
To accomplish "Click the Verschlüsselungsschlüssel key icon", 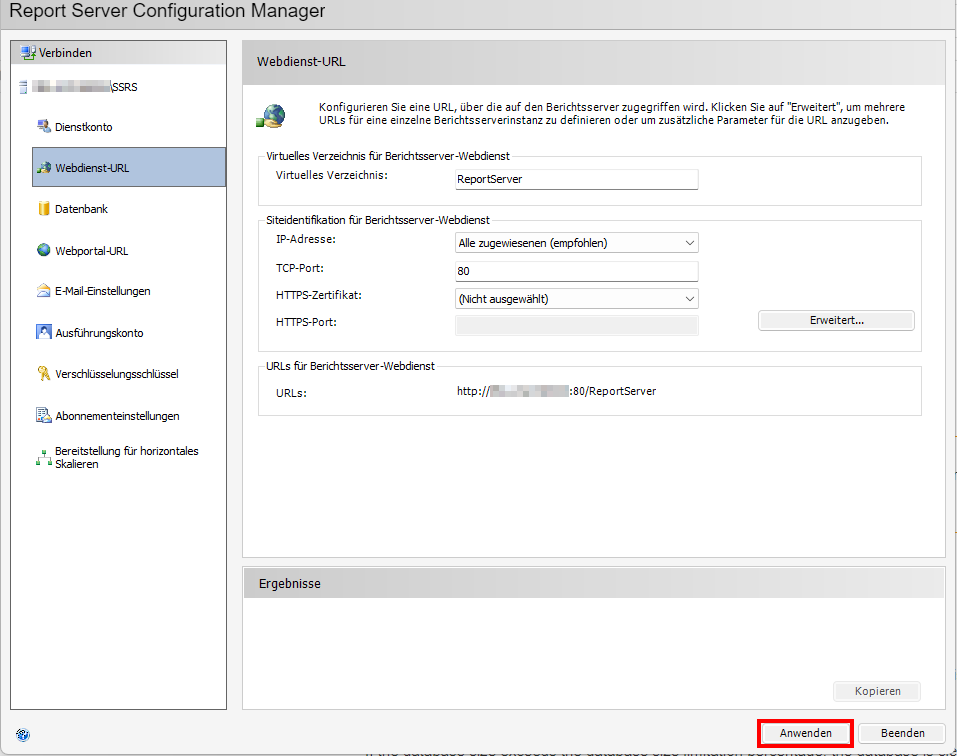I will click(43, 374).
